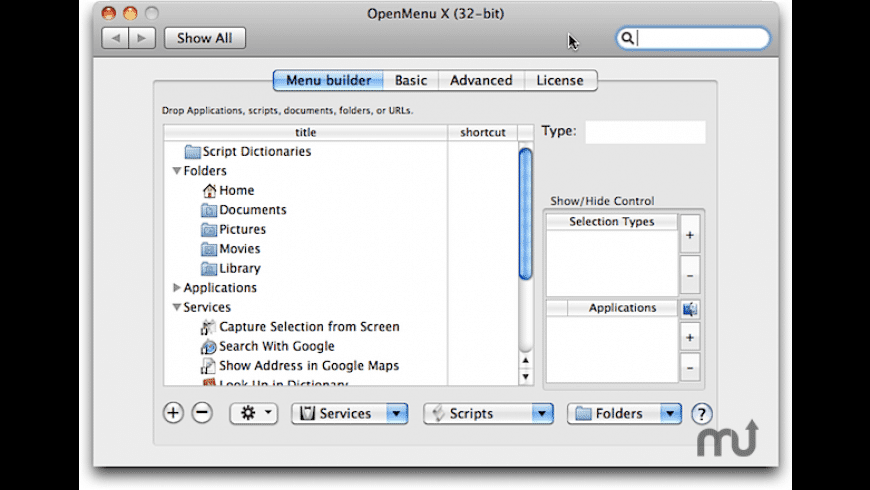Open the Scripts popup menu

click(488, 413)
